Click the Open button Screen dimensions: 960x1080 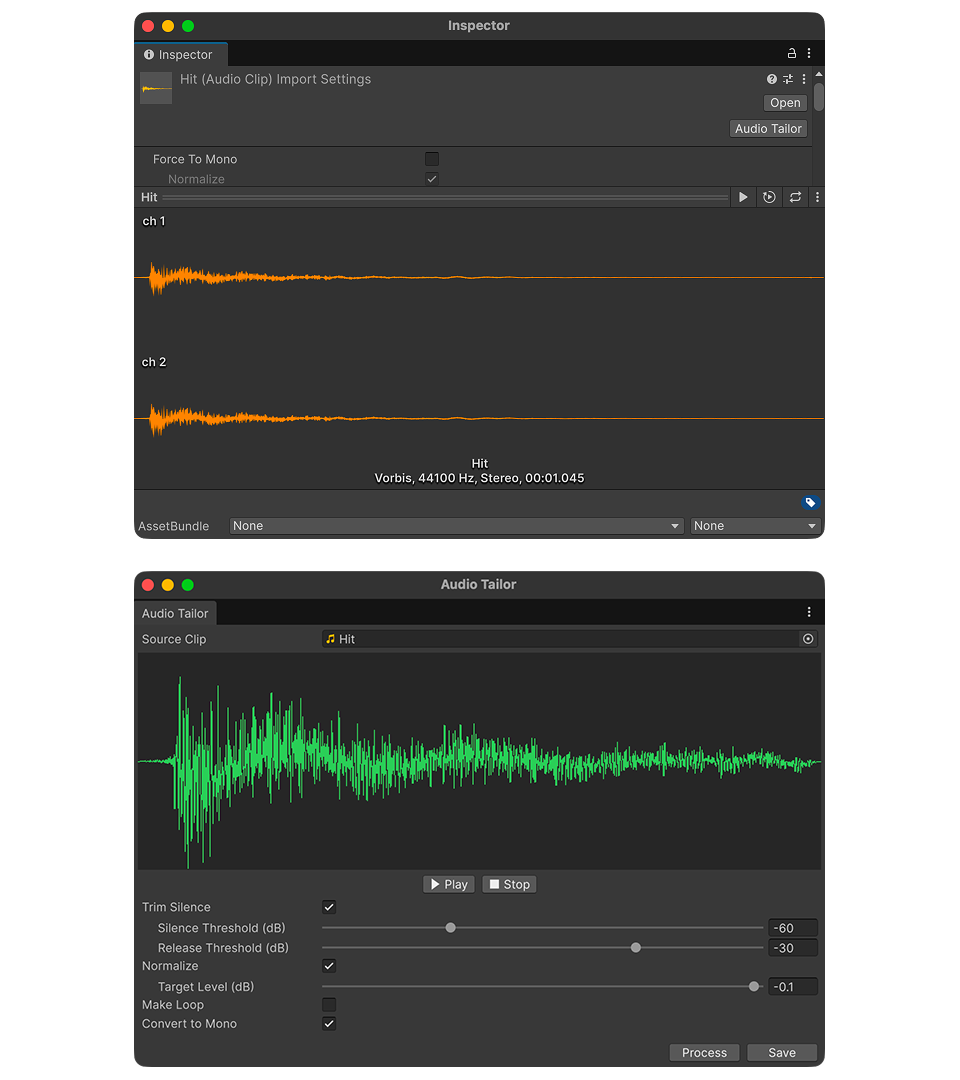(785, 103)
